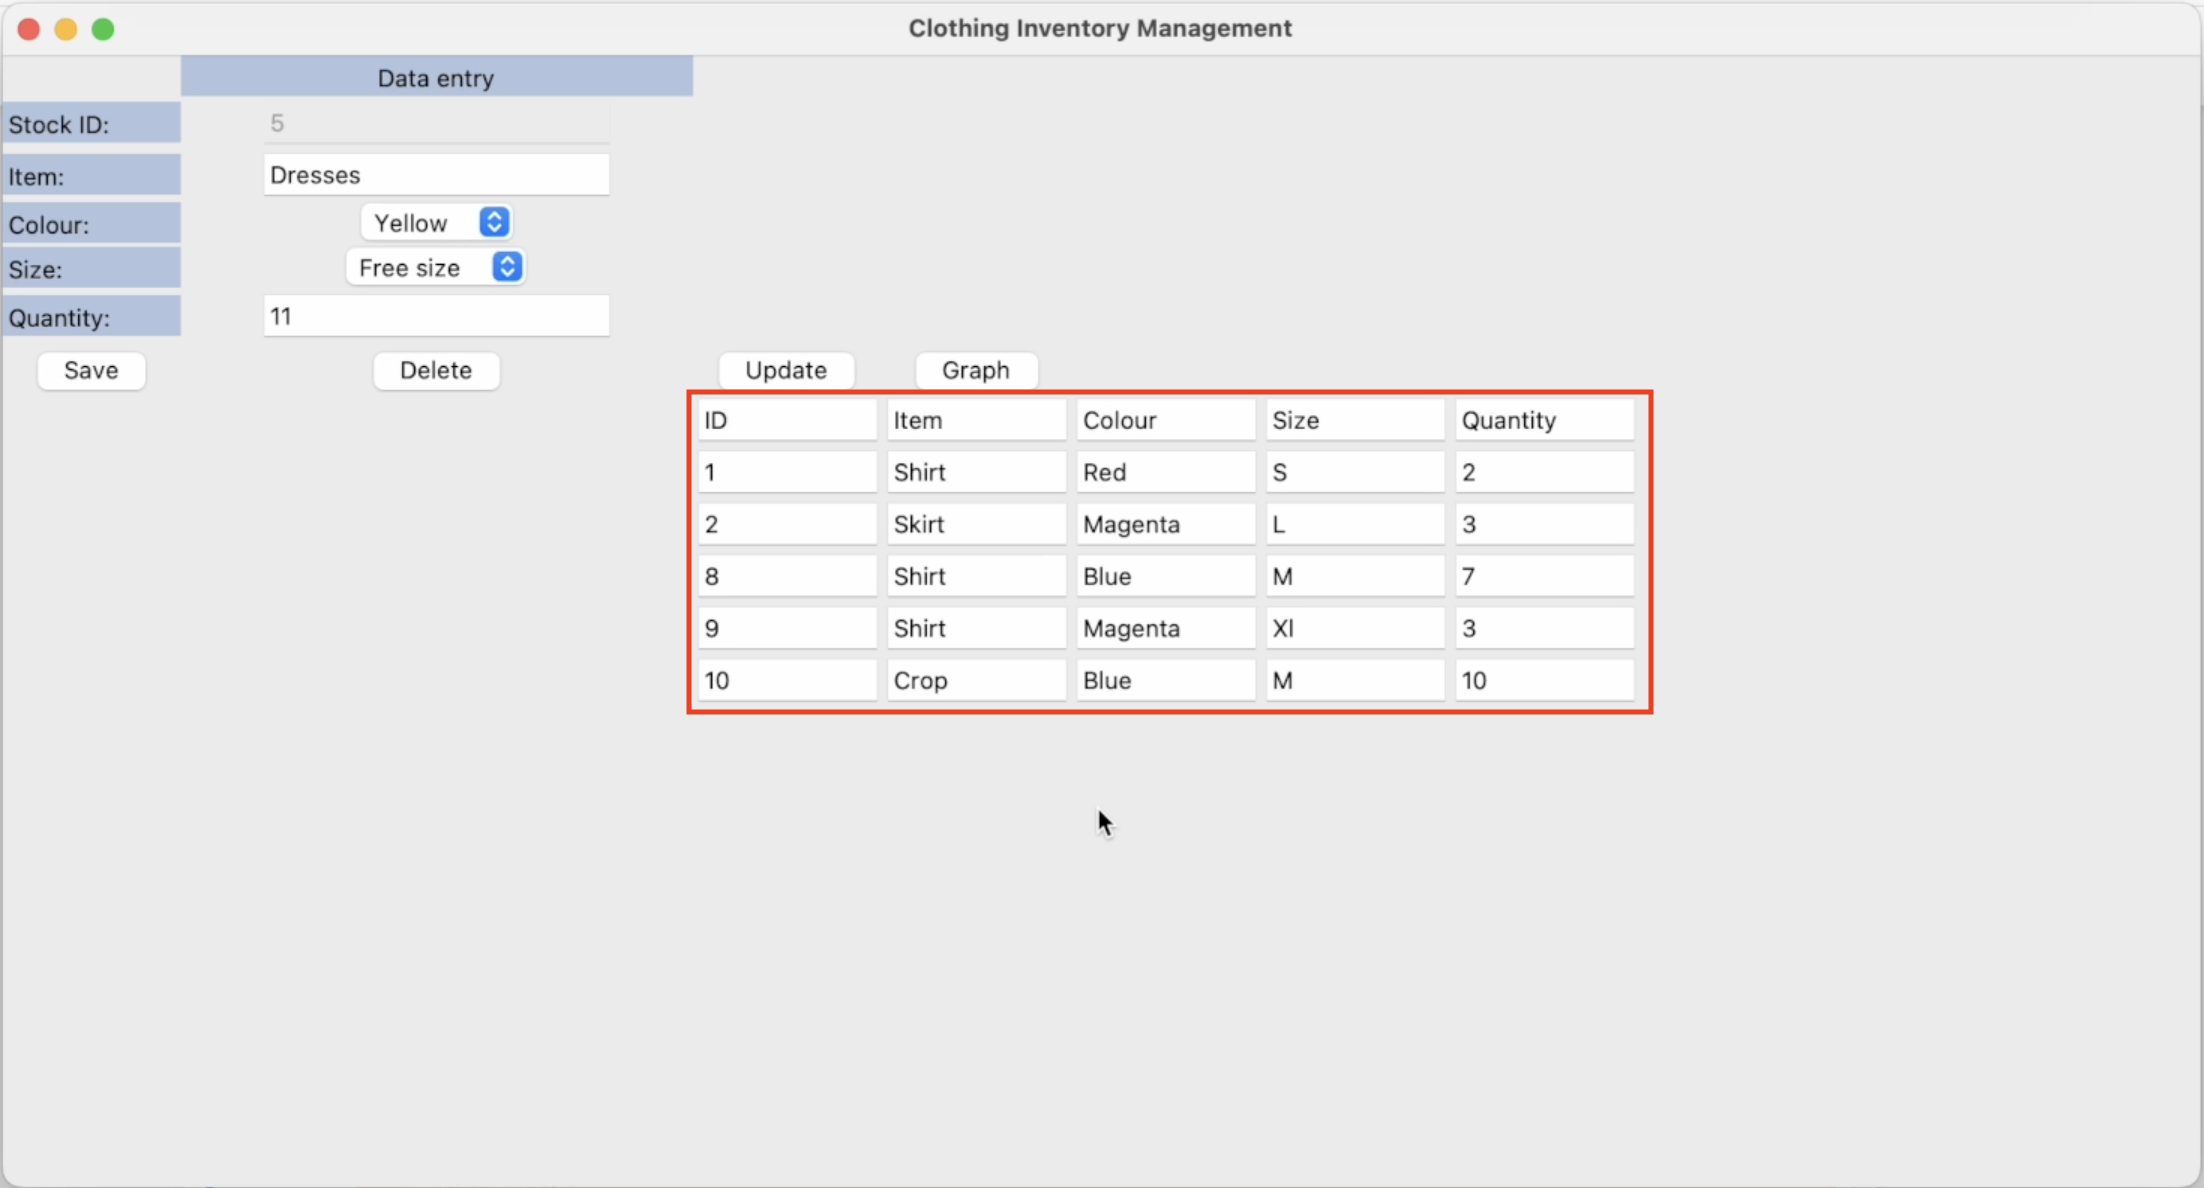This screenshot has height=1188, width=2204.
Task: Click the Quantity column header cell
Action: [1544, 420]
